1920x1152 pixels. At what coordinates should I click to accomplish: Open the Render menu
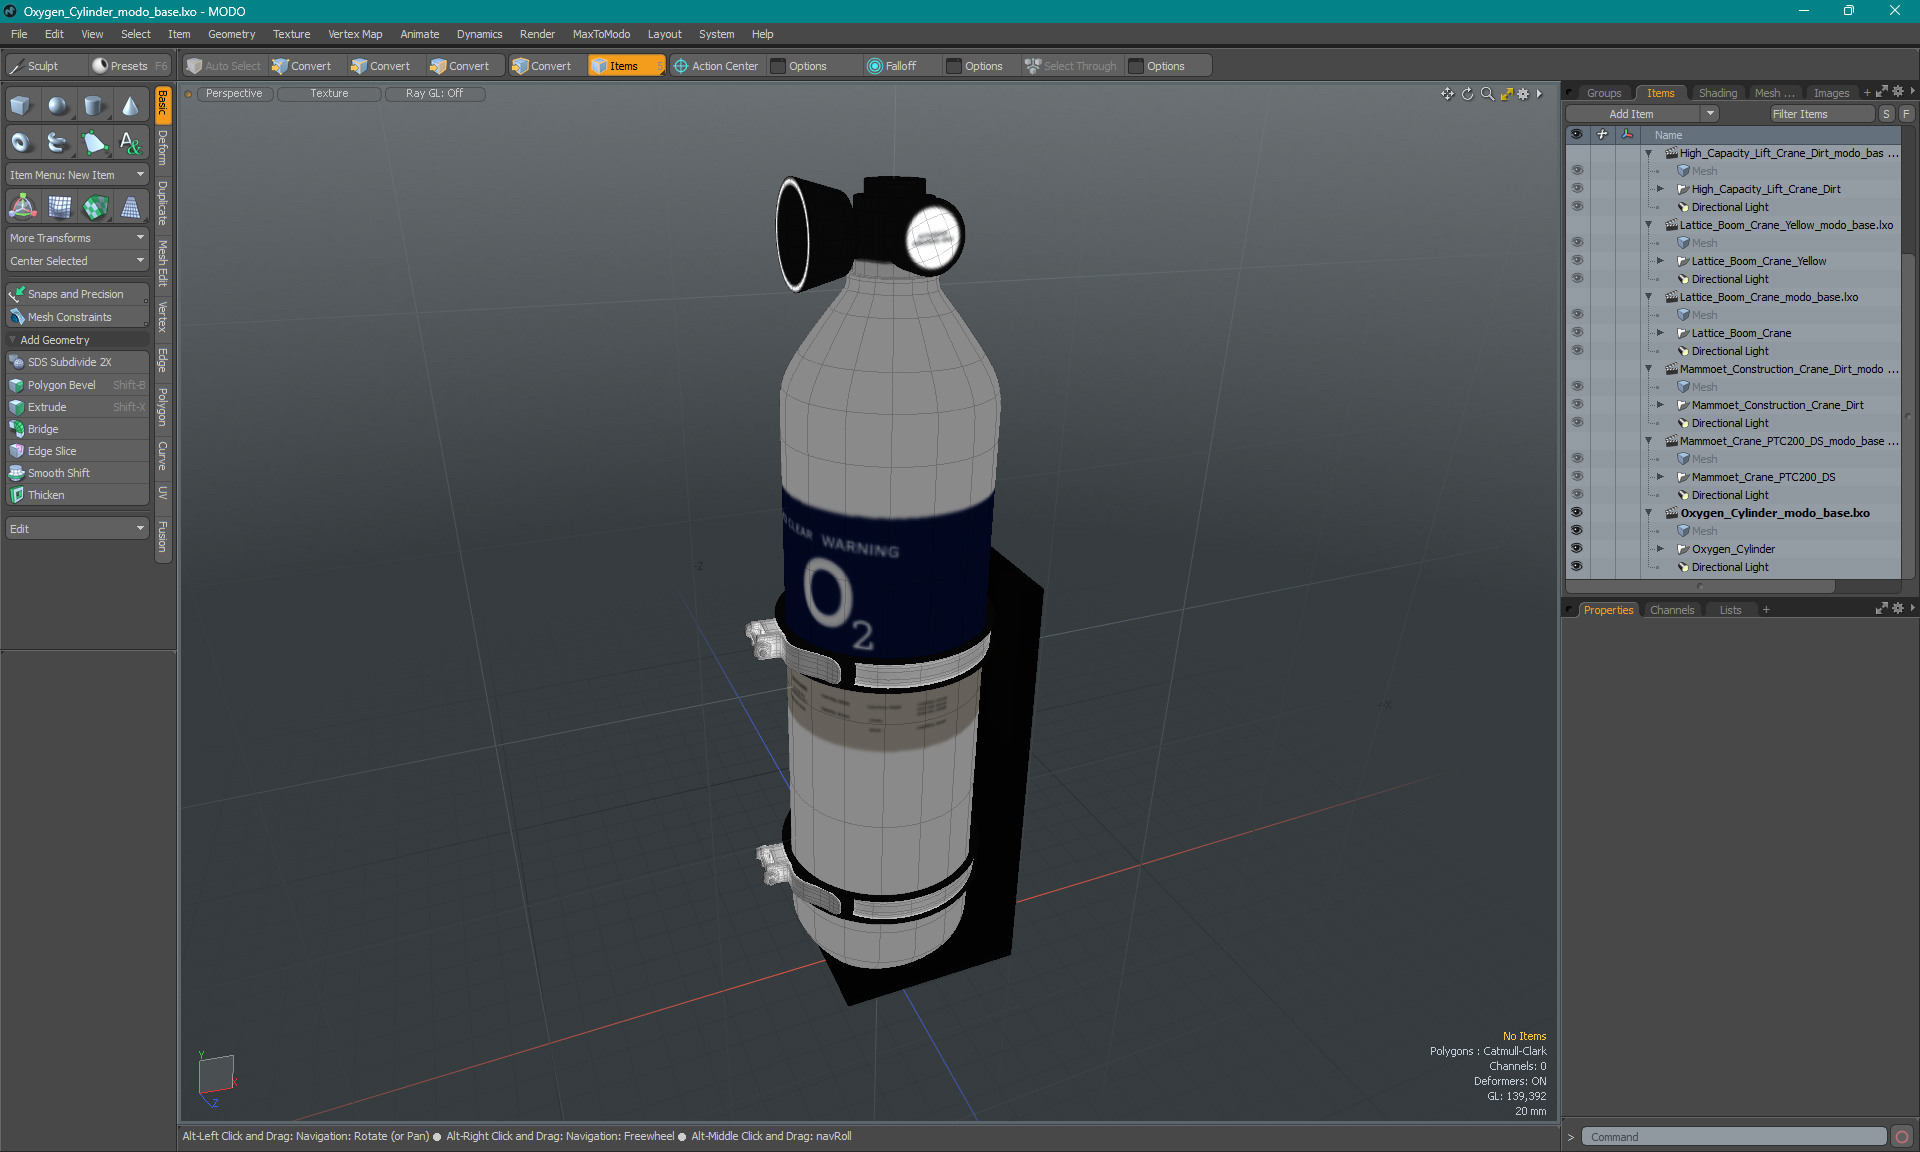click(537, 34)
